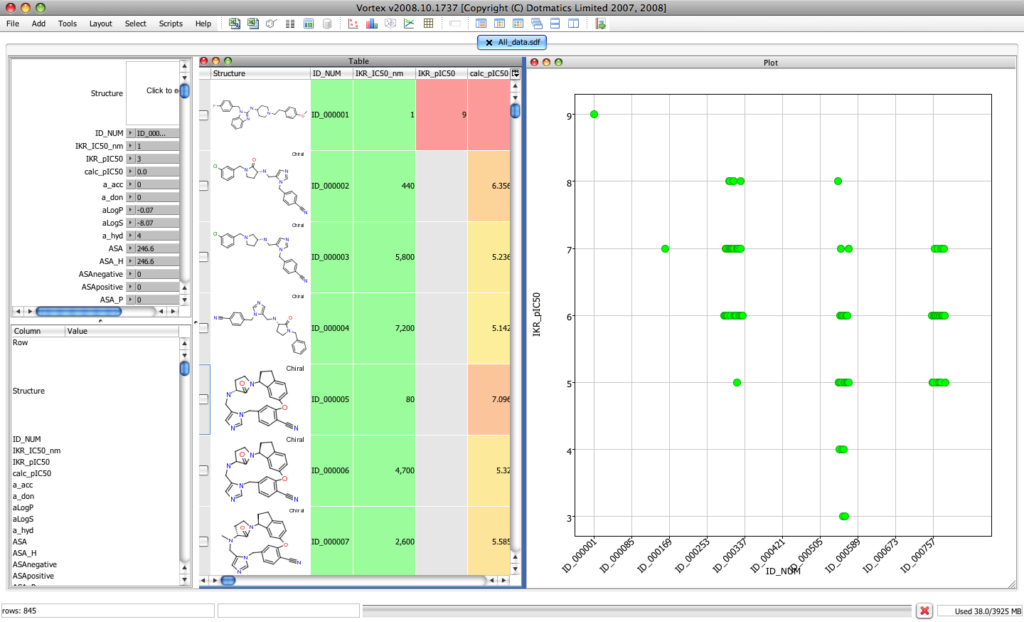The height and width of the screenshot is (622, 1024).
Task: Check the row checkbox for ID_000006
Action: 204,470
